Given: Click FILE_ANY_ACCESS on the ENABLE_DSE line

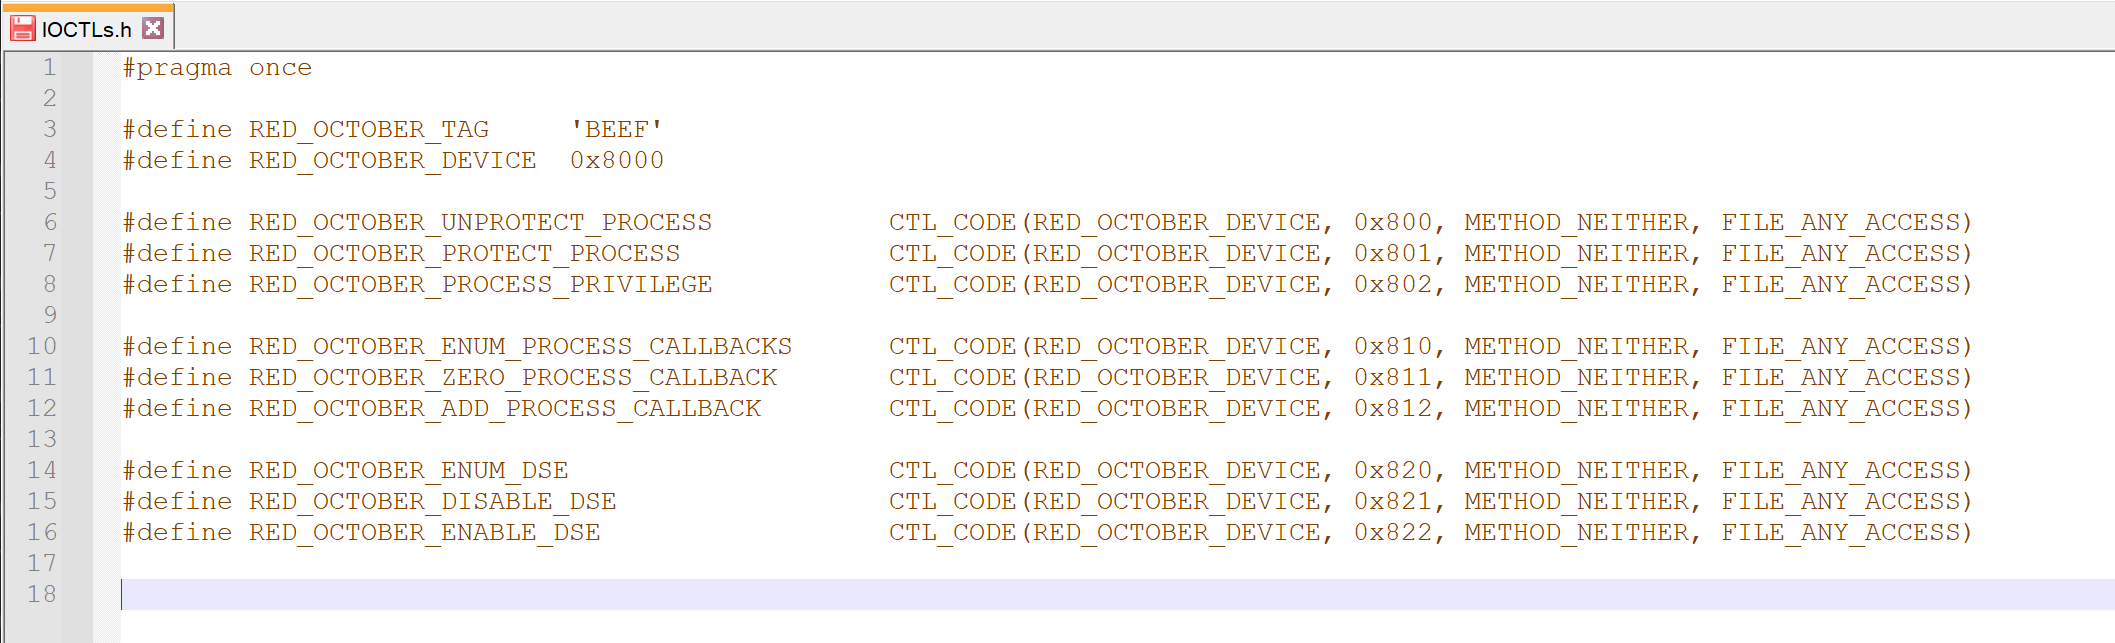Looking at the screenshot, I should (x=1840, y=532).
